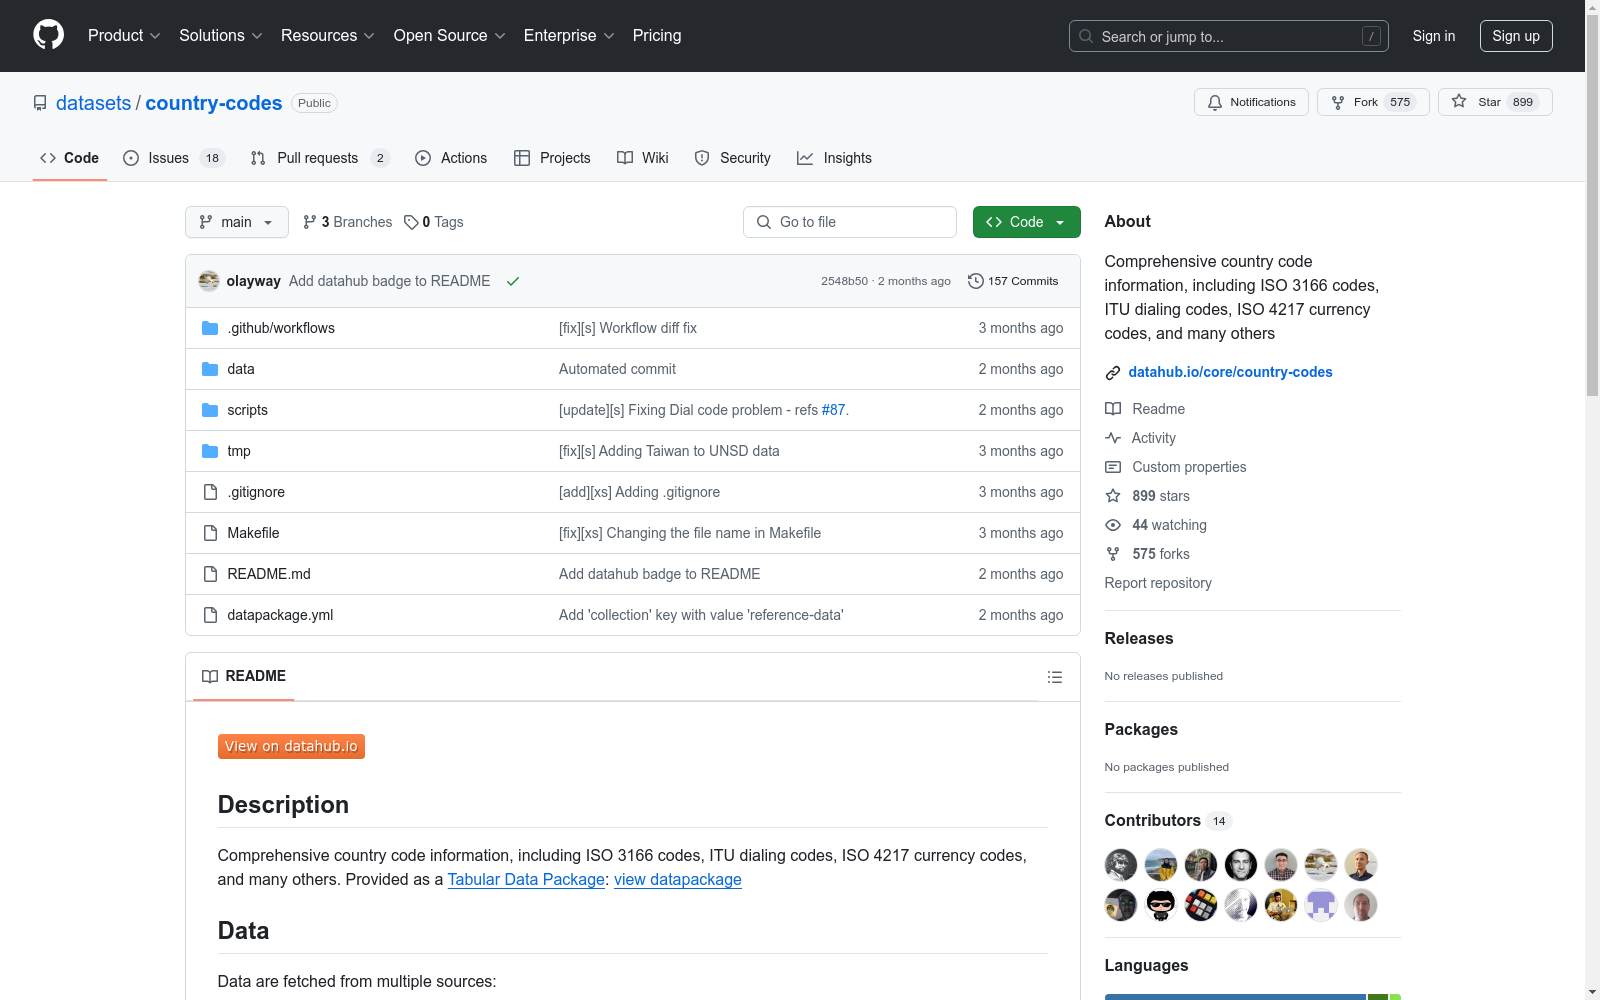
Task: Click the Sign in link
Action: click(x=1434, y=36)
